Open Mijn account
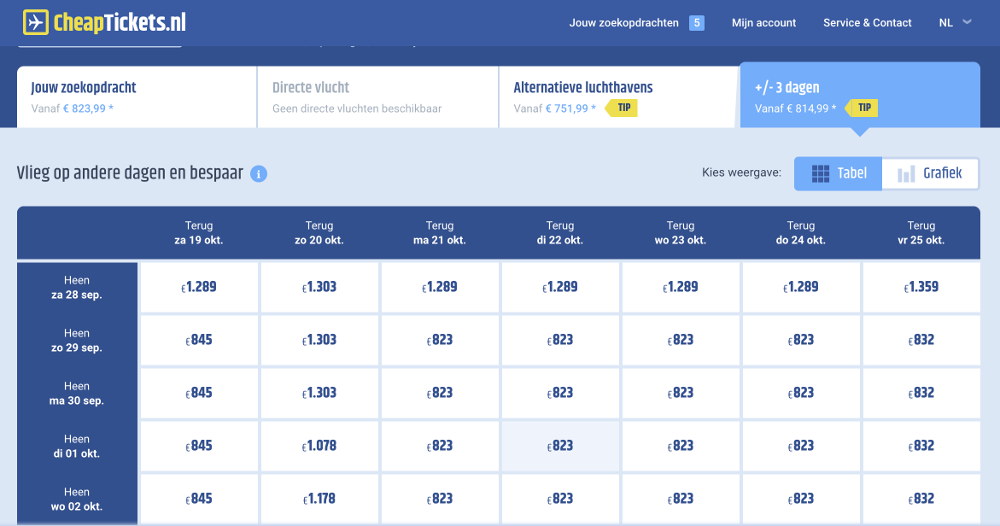Screen dimensions: 1000x526 (763, 23)
